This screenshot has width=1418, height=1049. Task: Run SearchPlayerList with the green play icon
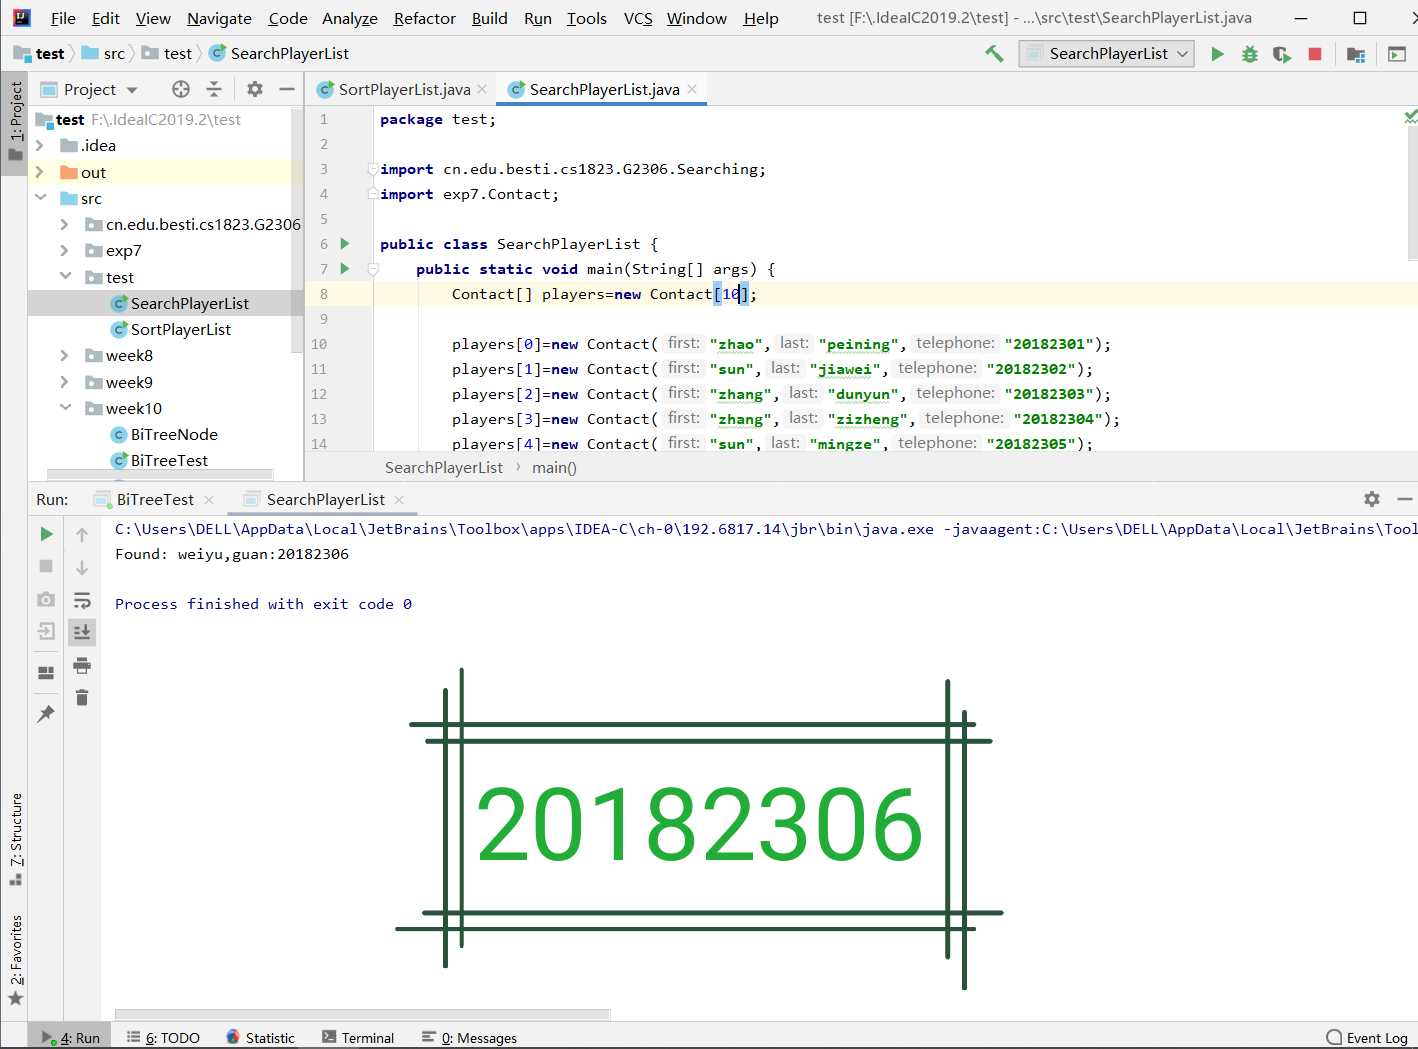coord(1217,54)
